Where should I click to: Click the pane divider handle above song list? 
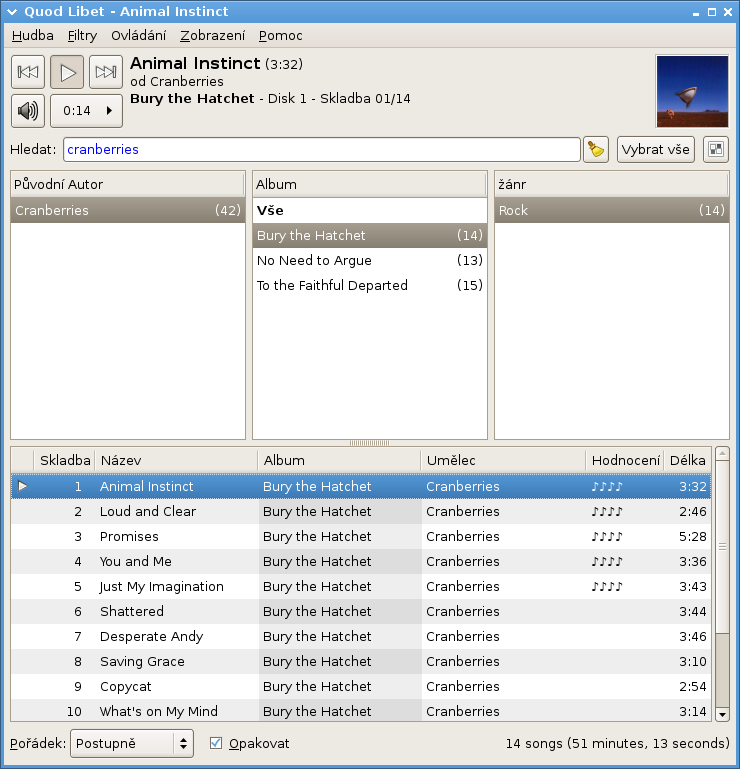click(x=369, y=443)
